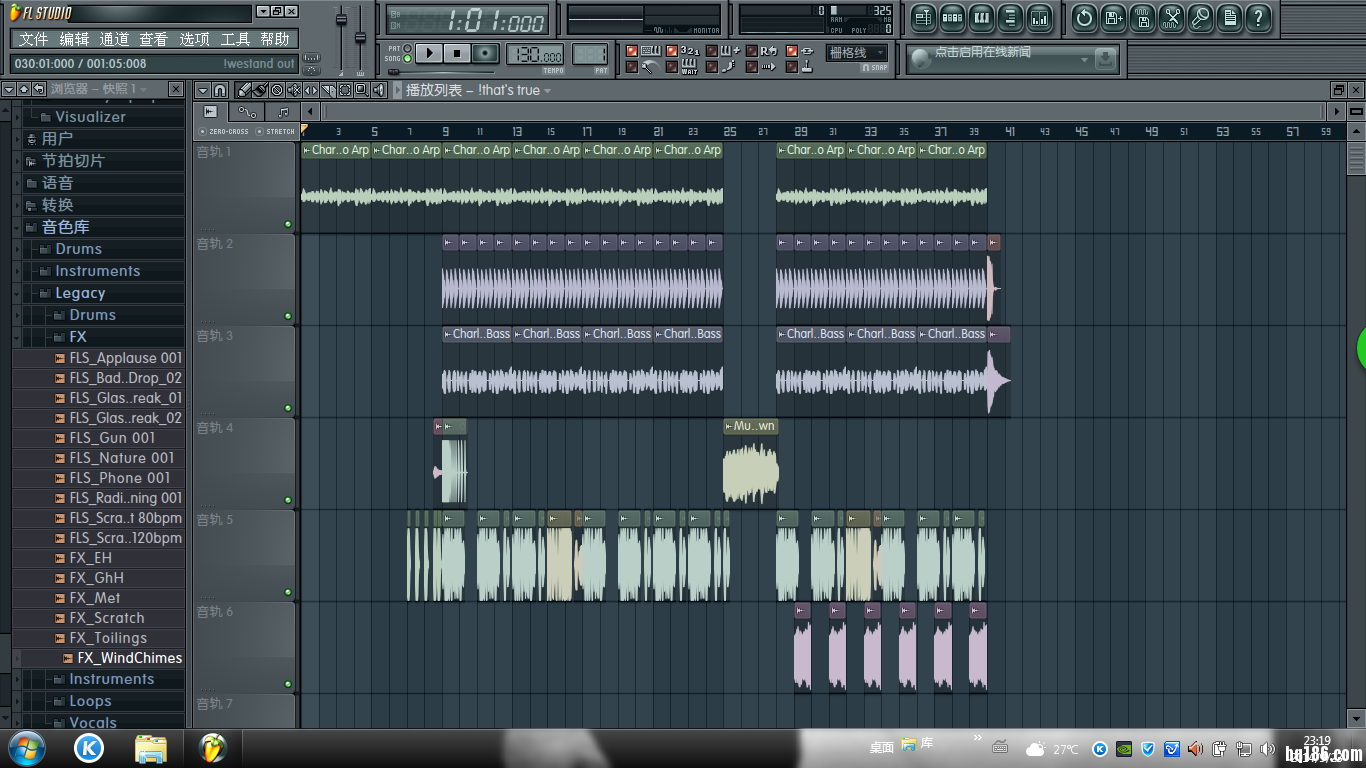Activate the zoom tool in playlist toolbar
This screenshot has width=1366, height=768.
click(362, 90)
